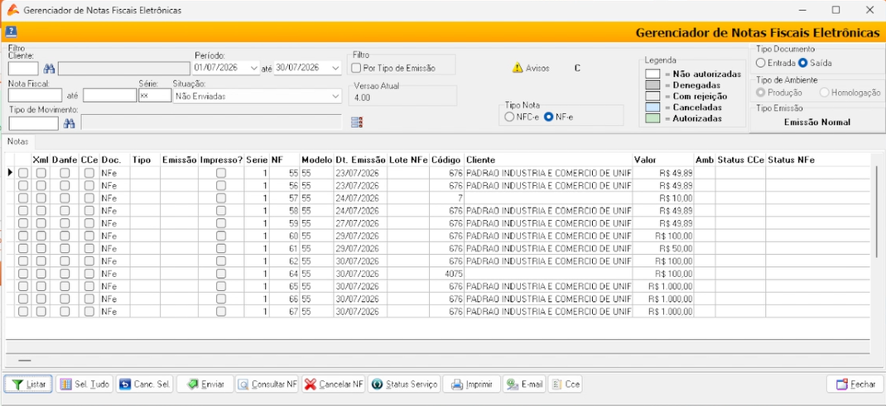The height and width of the screenshot is (406, 886).
Task: Select NF-e note type
Action: click(548, 117)
